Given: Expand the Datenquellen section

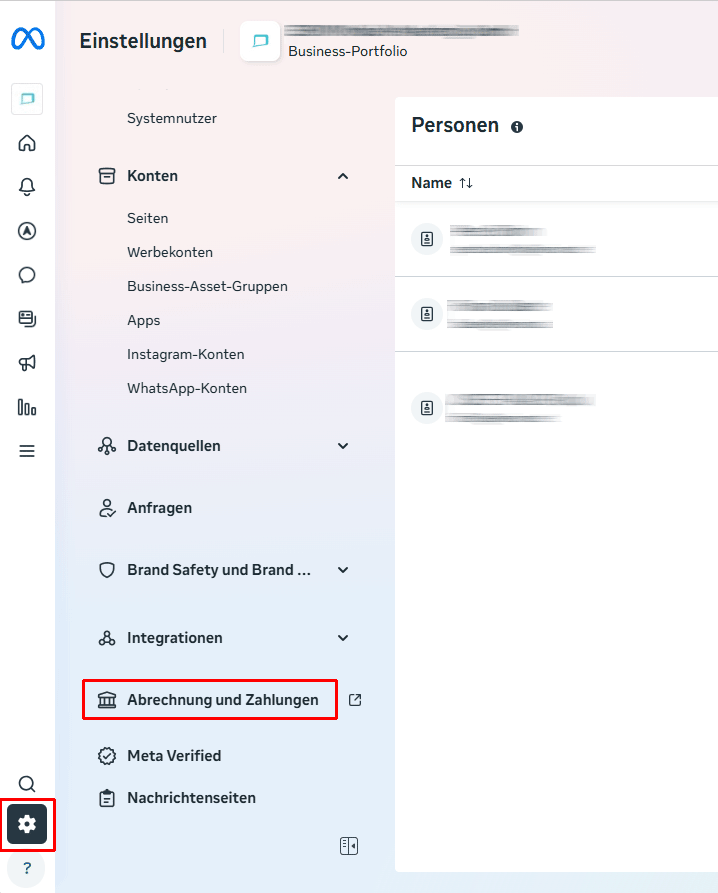Looking at the screenshot, I should coord(223,446).
